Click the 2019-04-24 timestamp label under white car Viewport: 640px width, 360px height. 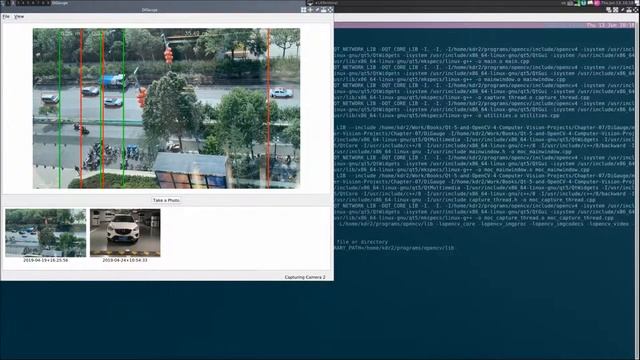pos(125,260)
